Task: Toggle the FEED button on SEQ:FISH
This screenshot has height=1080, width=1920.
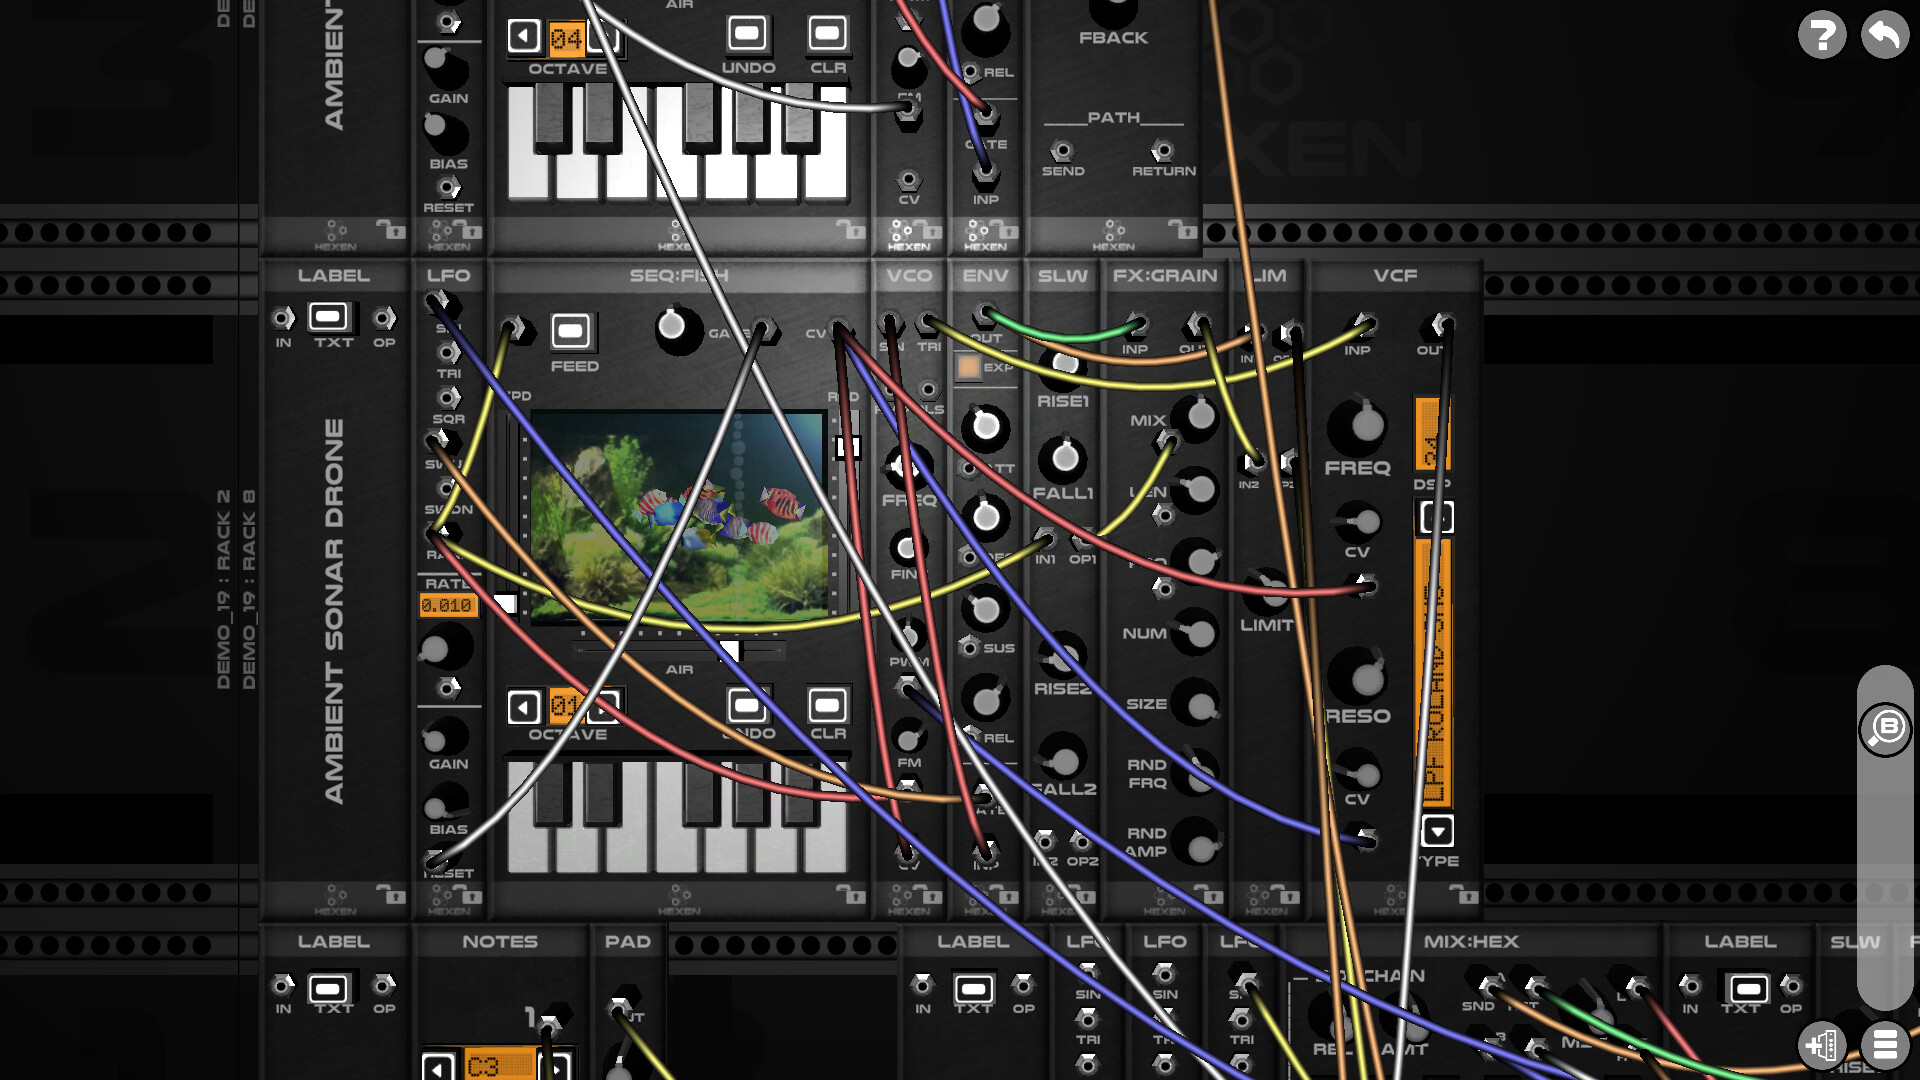Action: point(571,332)
